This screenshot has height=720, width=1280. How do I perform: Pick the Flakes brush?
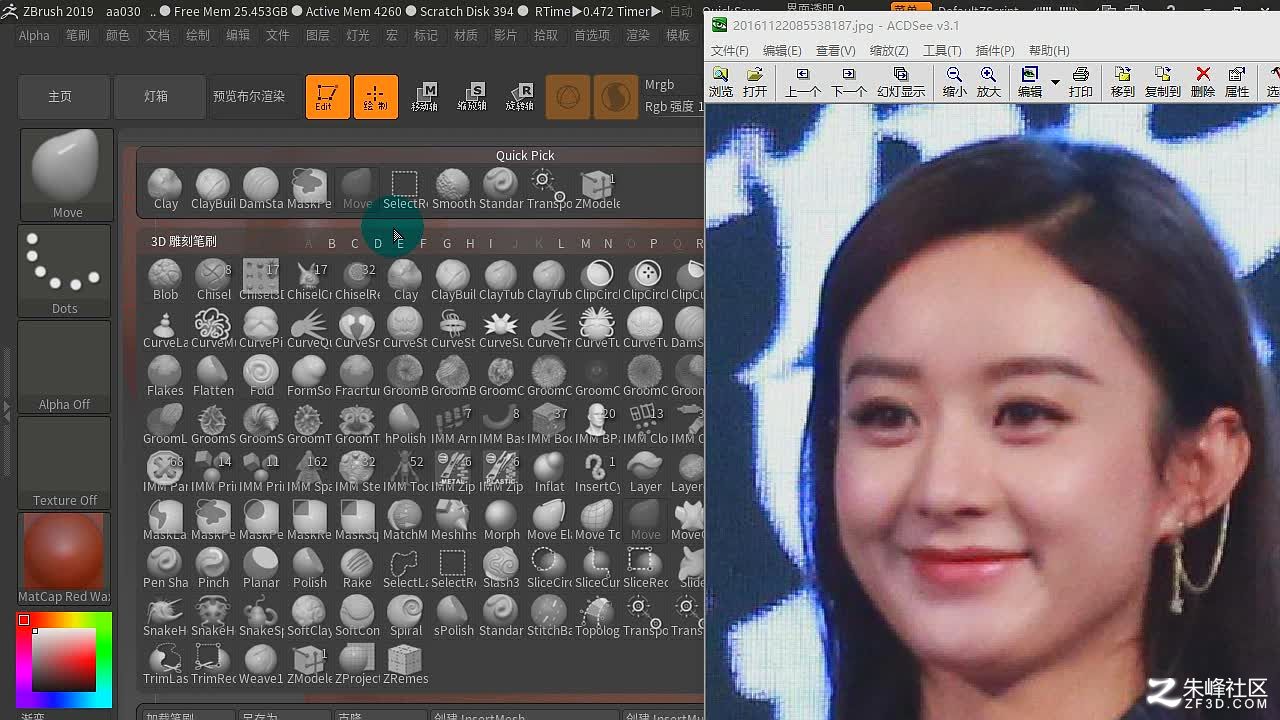[165, 376]
